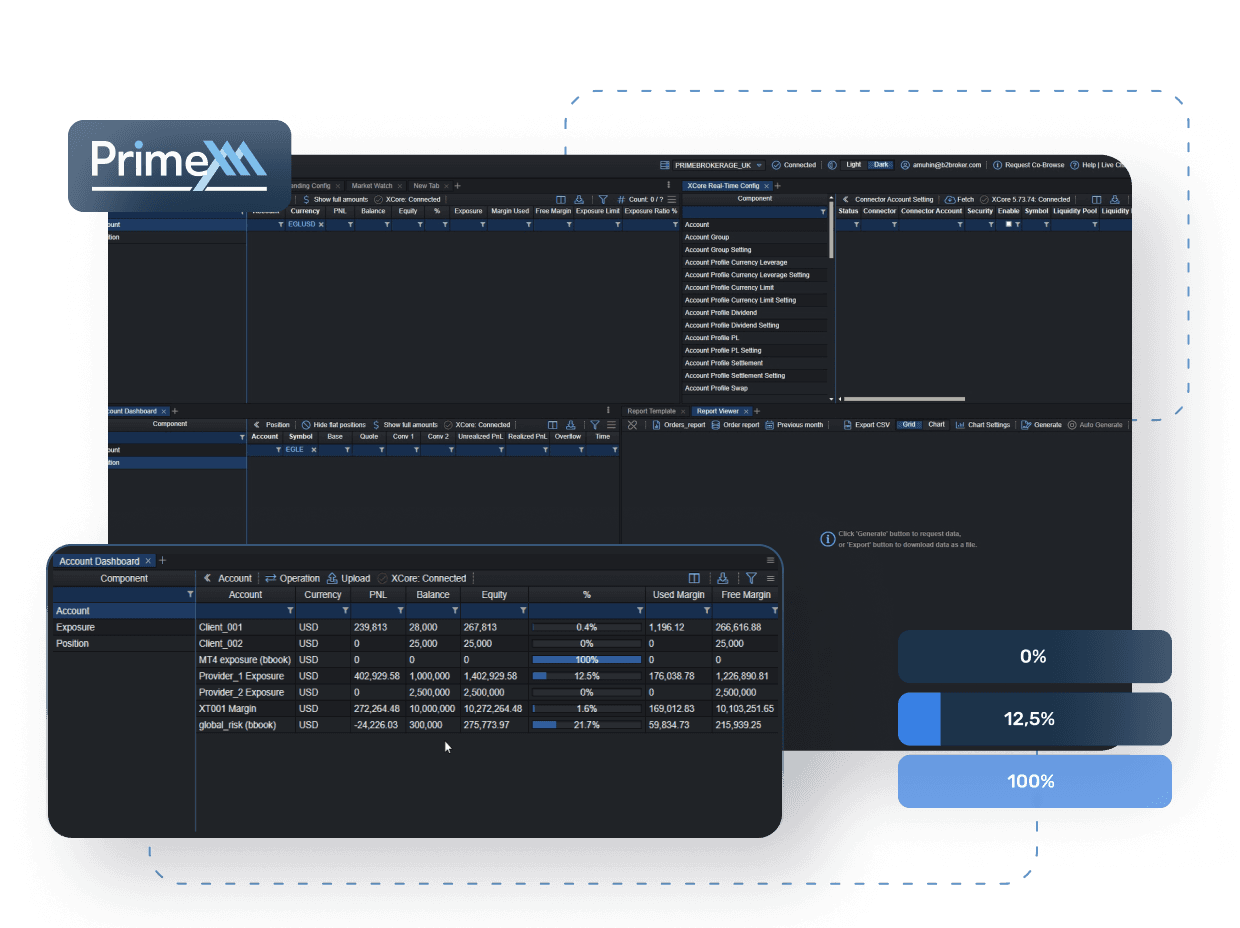Toggle Show full amounts in Position panel
Viewport: 1240px width, 928px height.
(x=406, y=425)
